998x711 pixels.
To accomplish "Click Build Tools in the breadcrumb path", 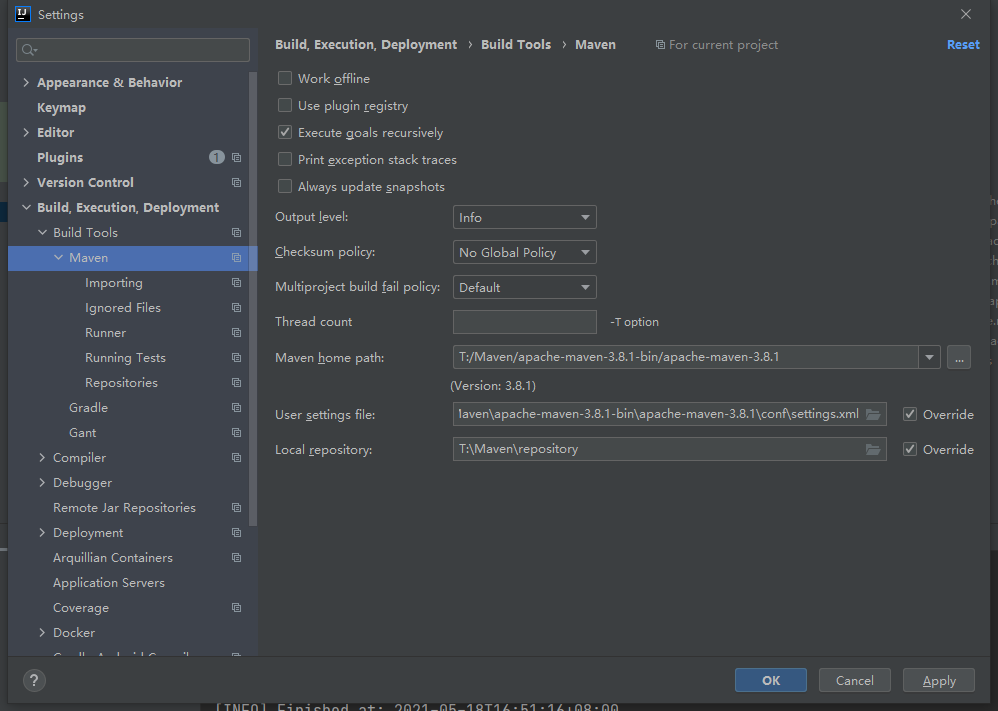I will point(516,44).
